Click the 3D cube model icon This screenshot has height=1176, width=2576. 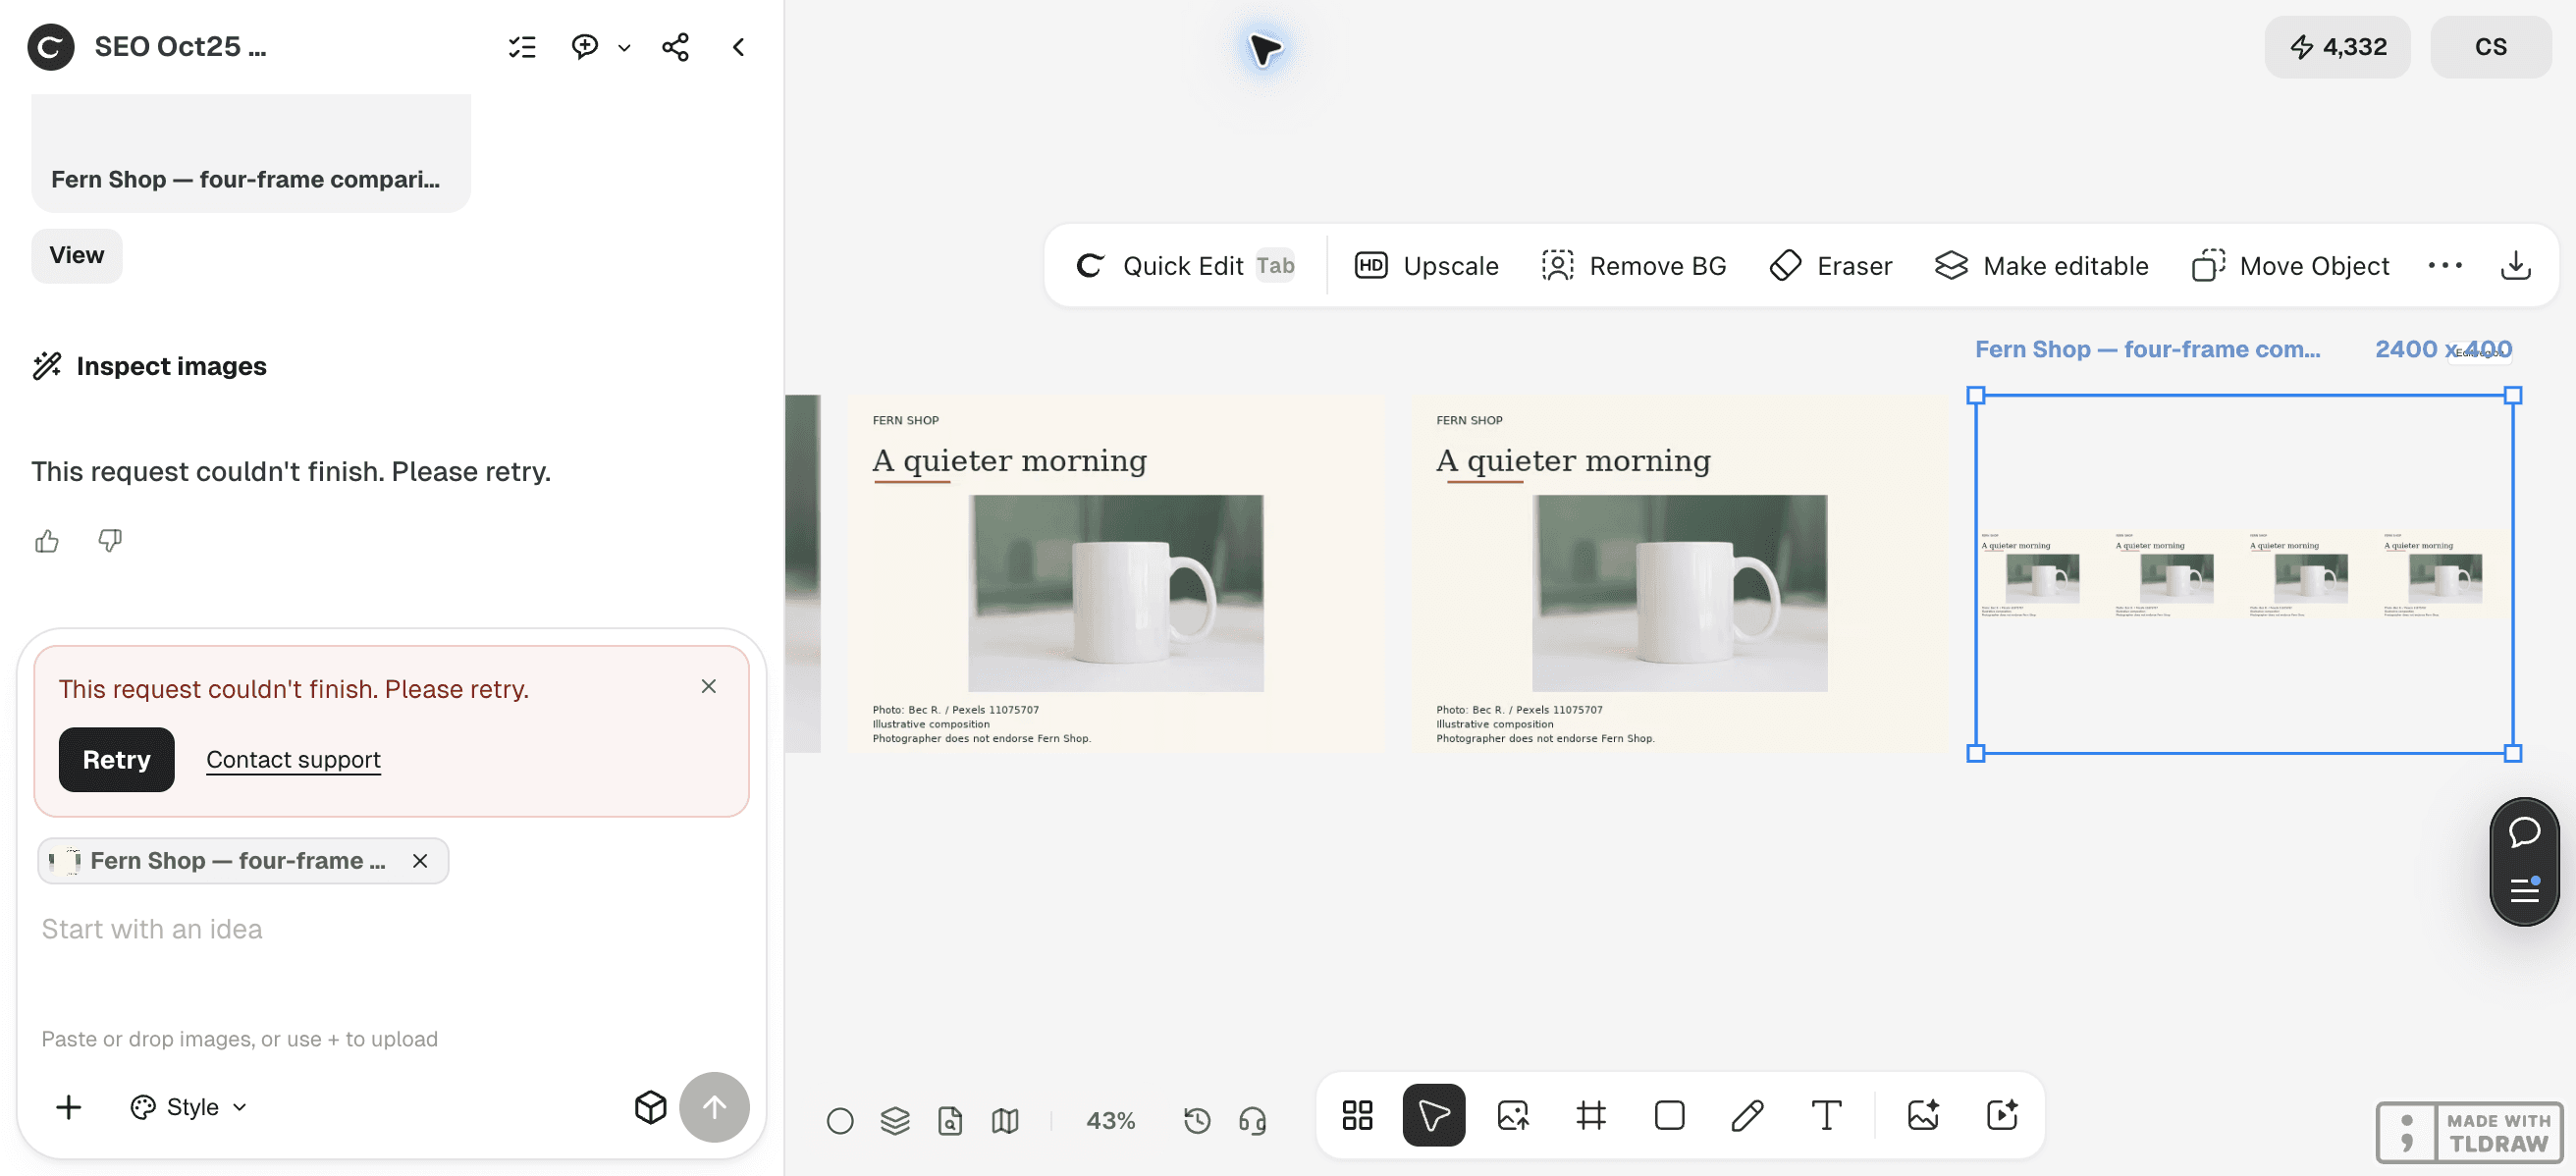[650, 1107]
